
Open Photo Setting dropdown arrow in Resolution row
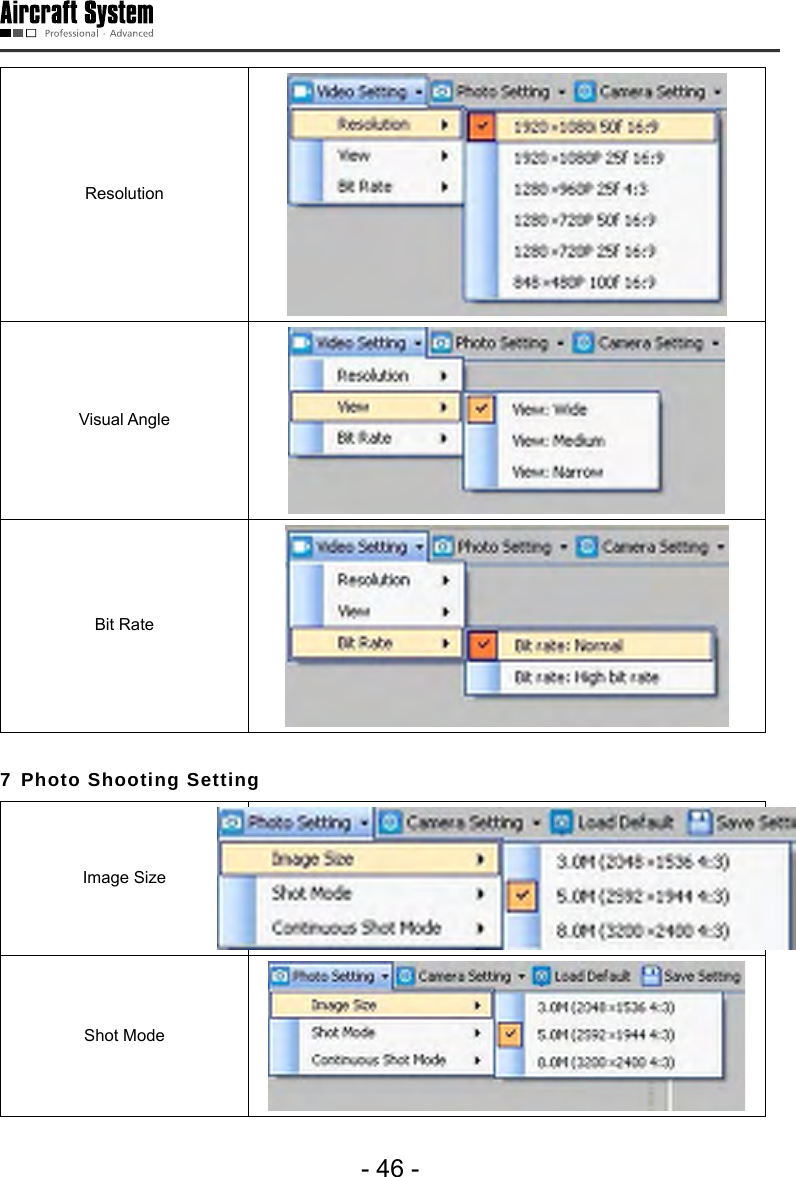click(561, 92)
